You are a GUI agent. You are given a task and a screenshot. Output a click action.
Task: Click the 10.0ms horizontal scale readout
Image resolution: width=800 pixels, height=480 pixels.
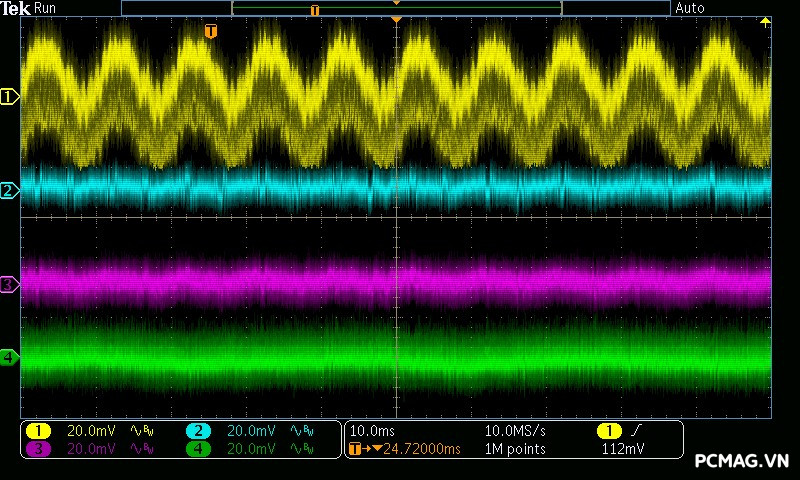coord(371,431)
